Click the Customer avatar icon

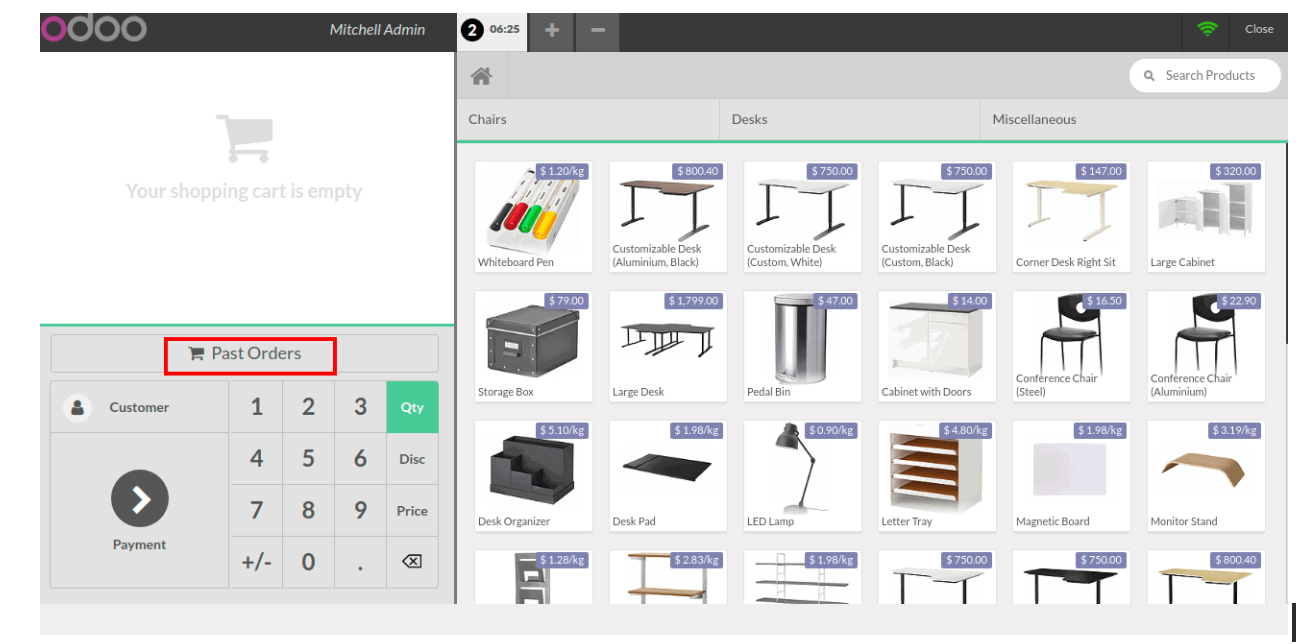click(x=77, y=407)
